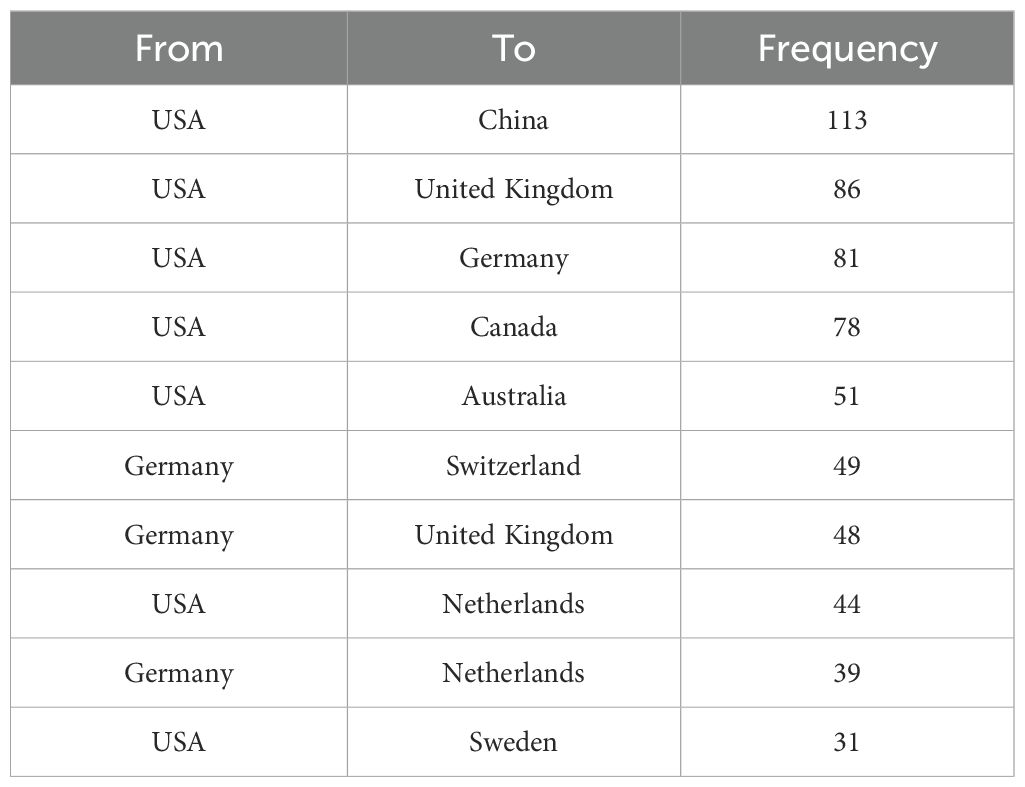This screenshot has height=787, width=1025.
Task: Select the Australia cell
Action: (x=513, y=396)
